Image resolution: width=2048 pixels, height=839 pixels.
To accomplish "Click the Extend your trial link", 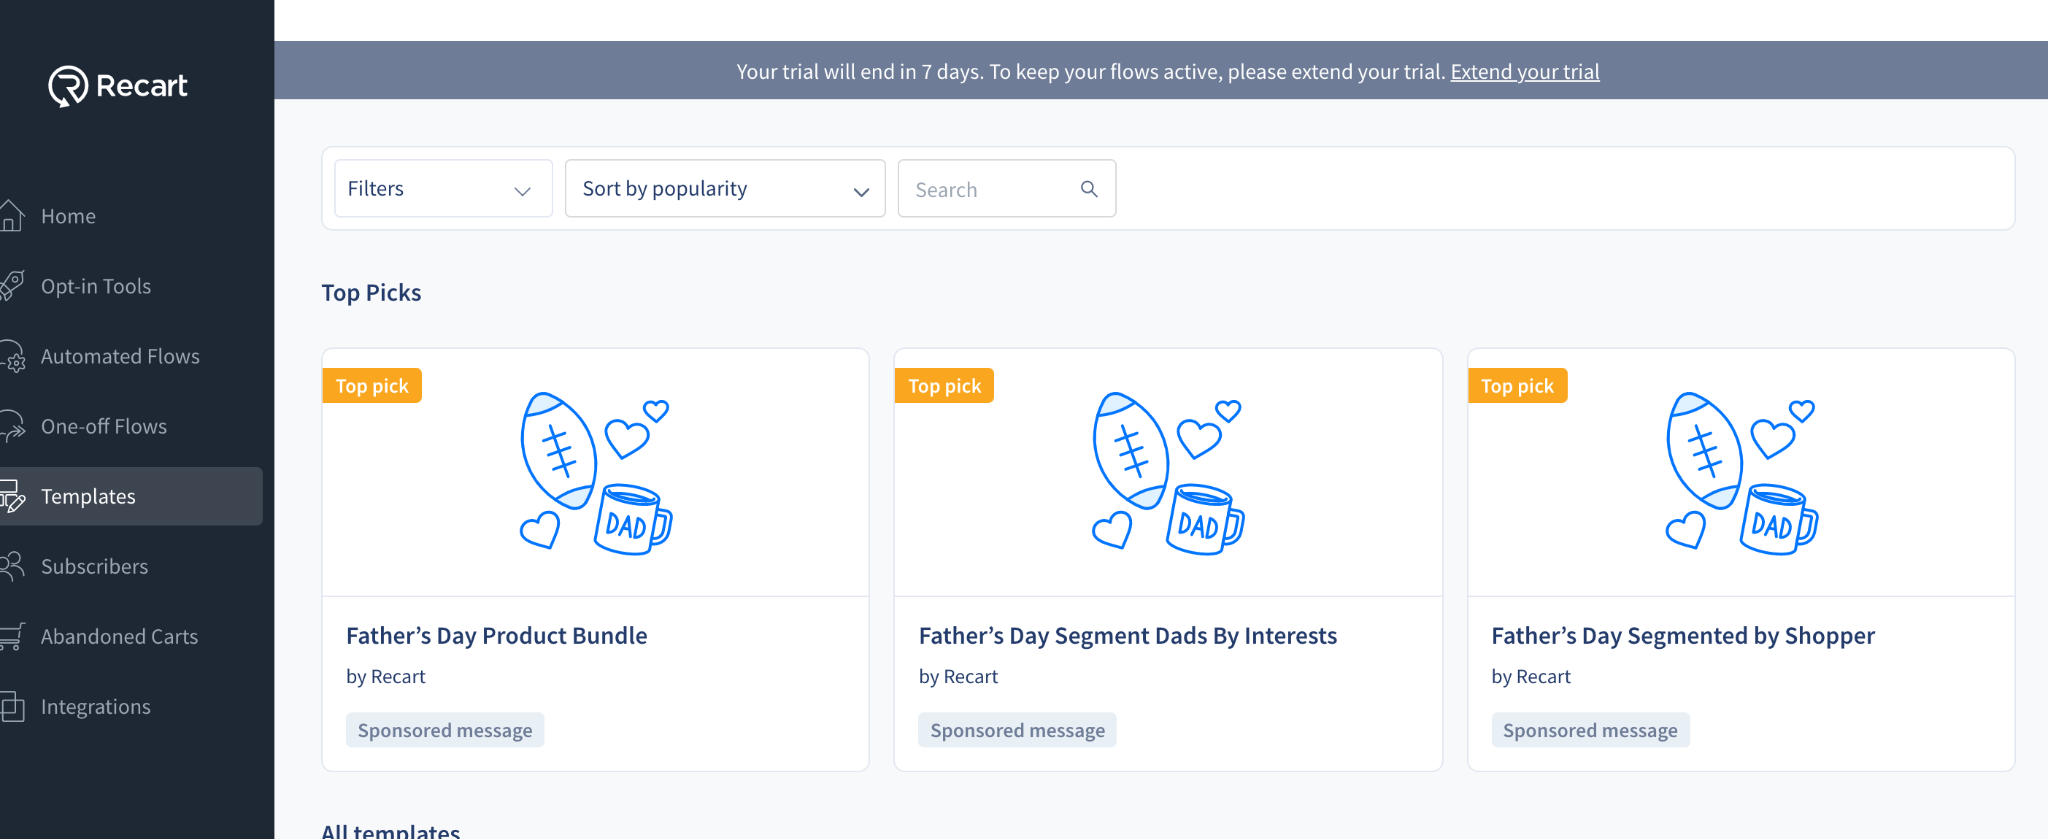I will 1525,72.
